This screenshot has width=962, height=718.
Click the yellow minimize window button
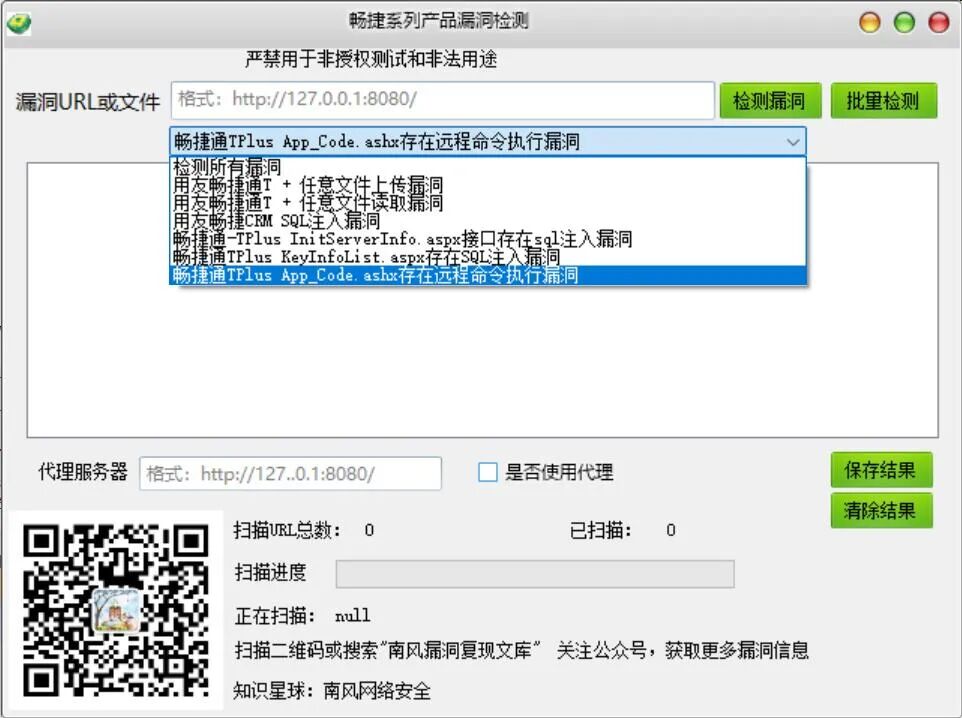(870, 22)
